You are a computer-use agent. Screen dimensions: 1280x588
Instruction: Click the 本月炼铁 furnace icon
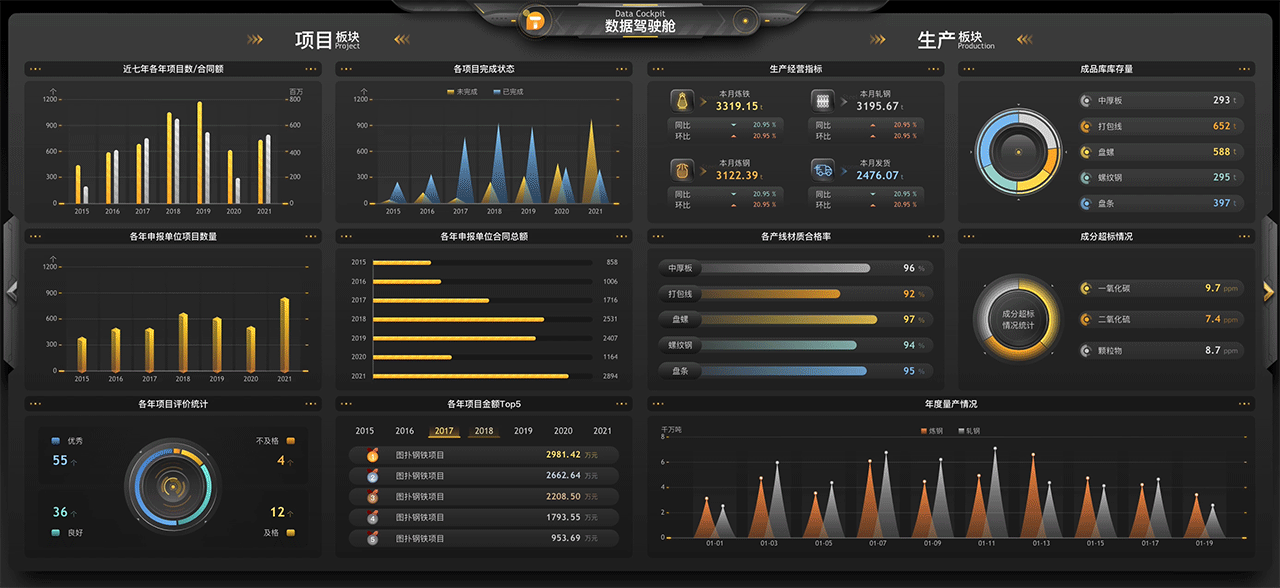684,101
